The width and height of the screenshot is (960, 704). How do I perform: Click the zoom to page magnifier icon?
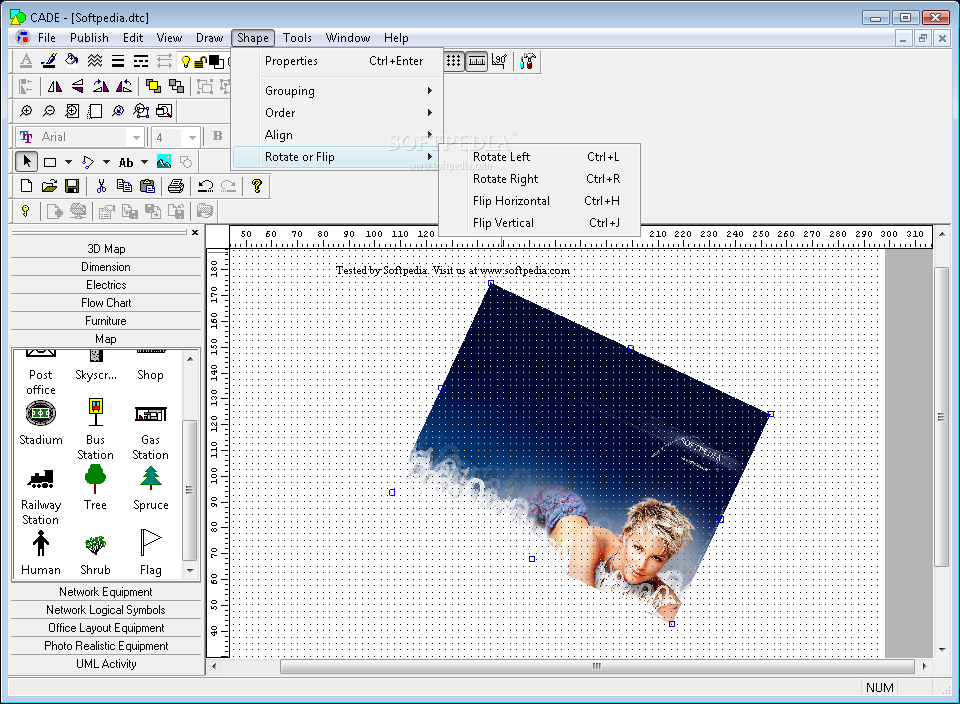pyautogui.click(x=72, y=111)
